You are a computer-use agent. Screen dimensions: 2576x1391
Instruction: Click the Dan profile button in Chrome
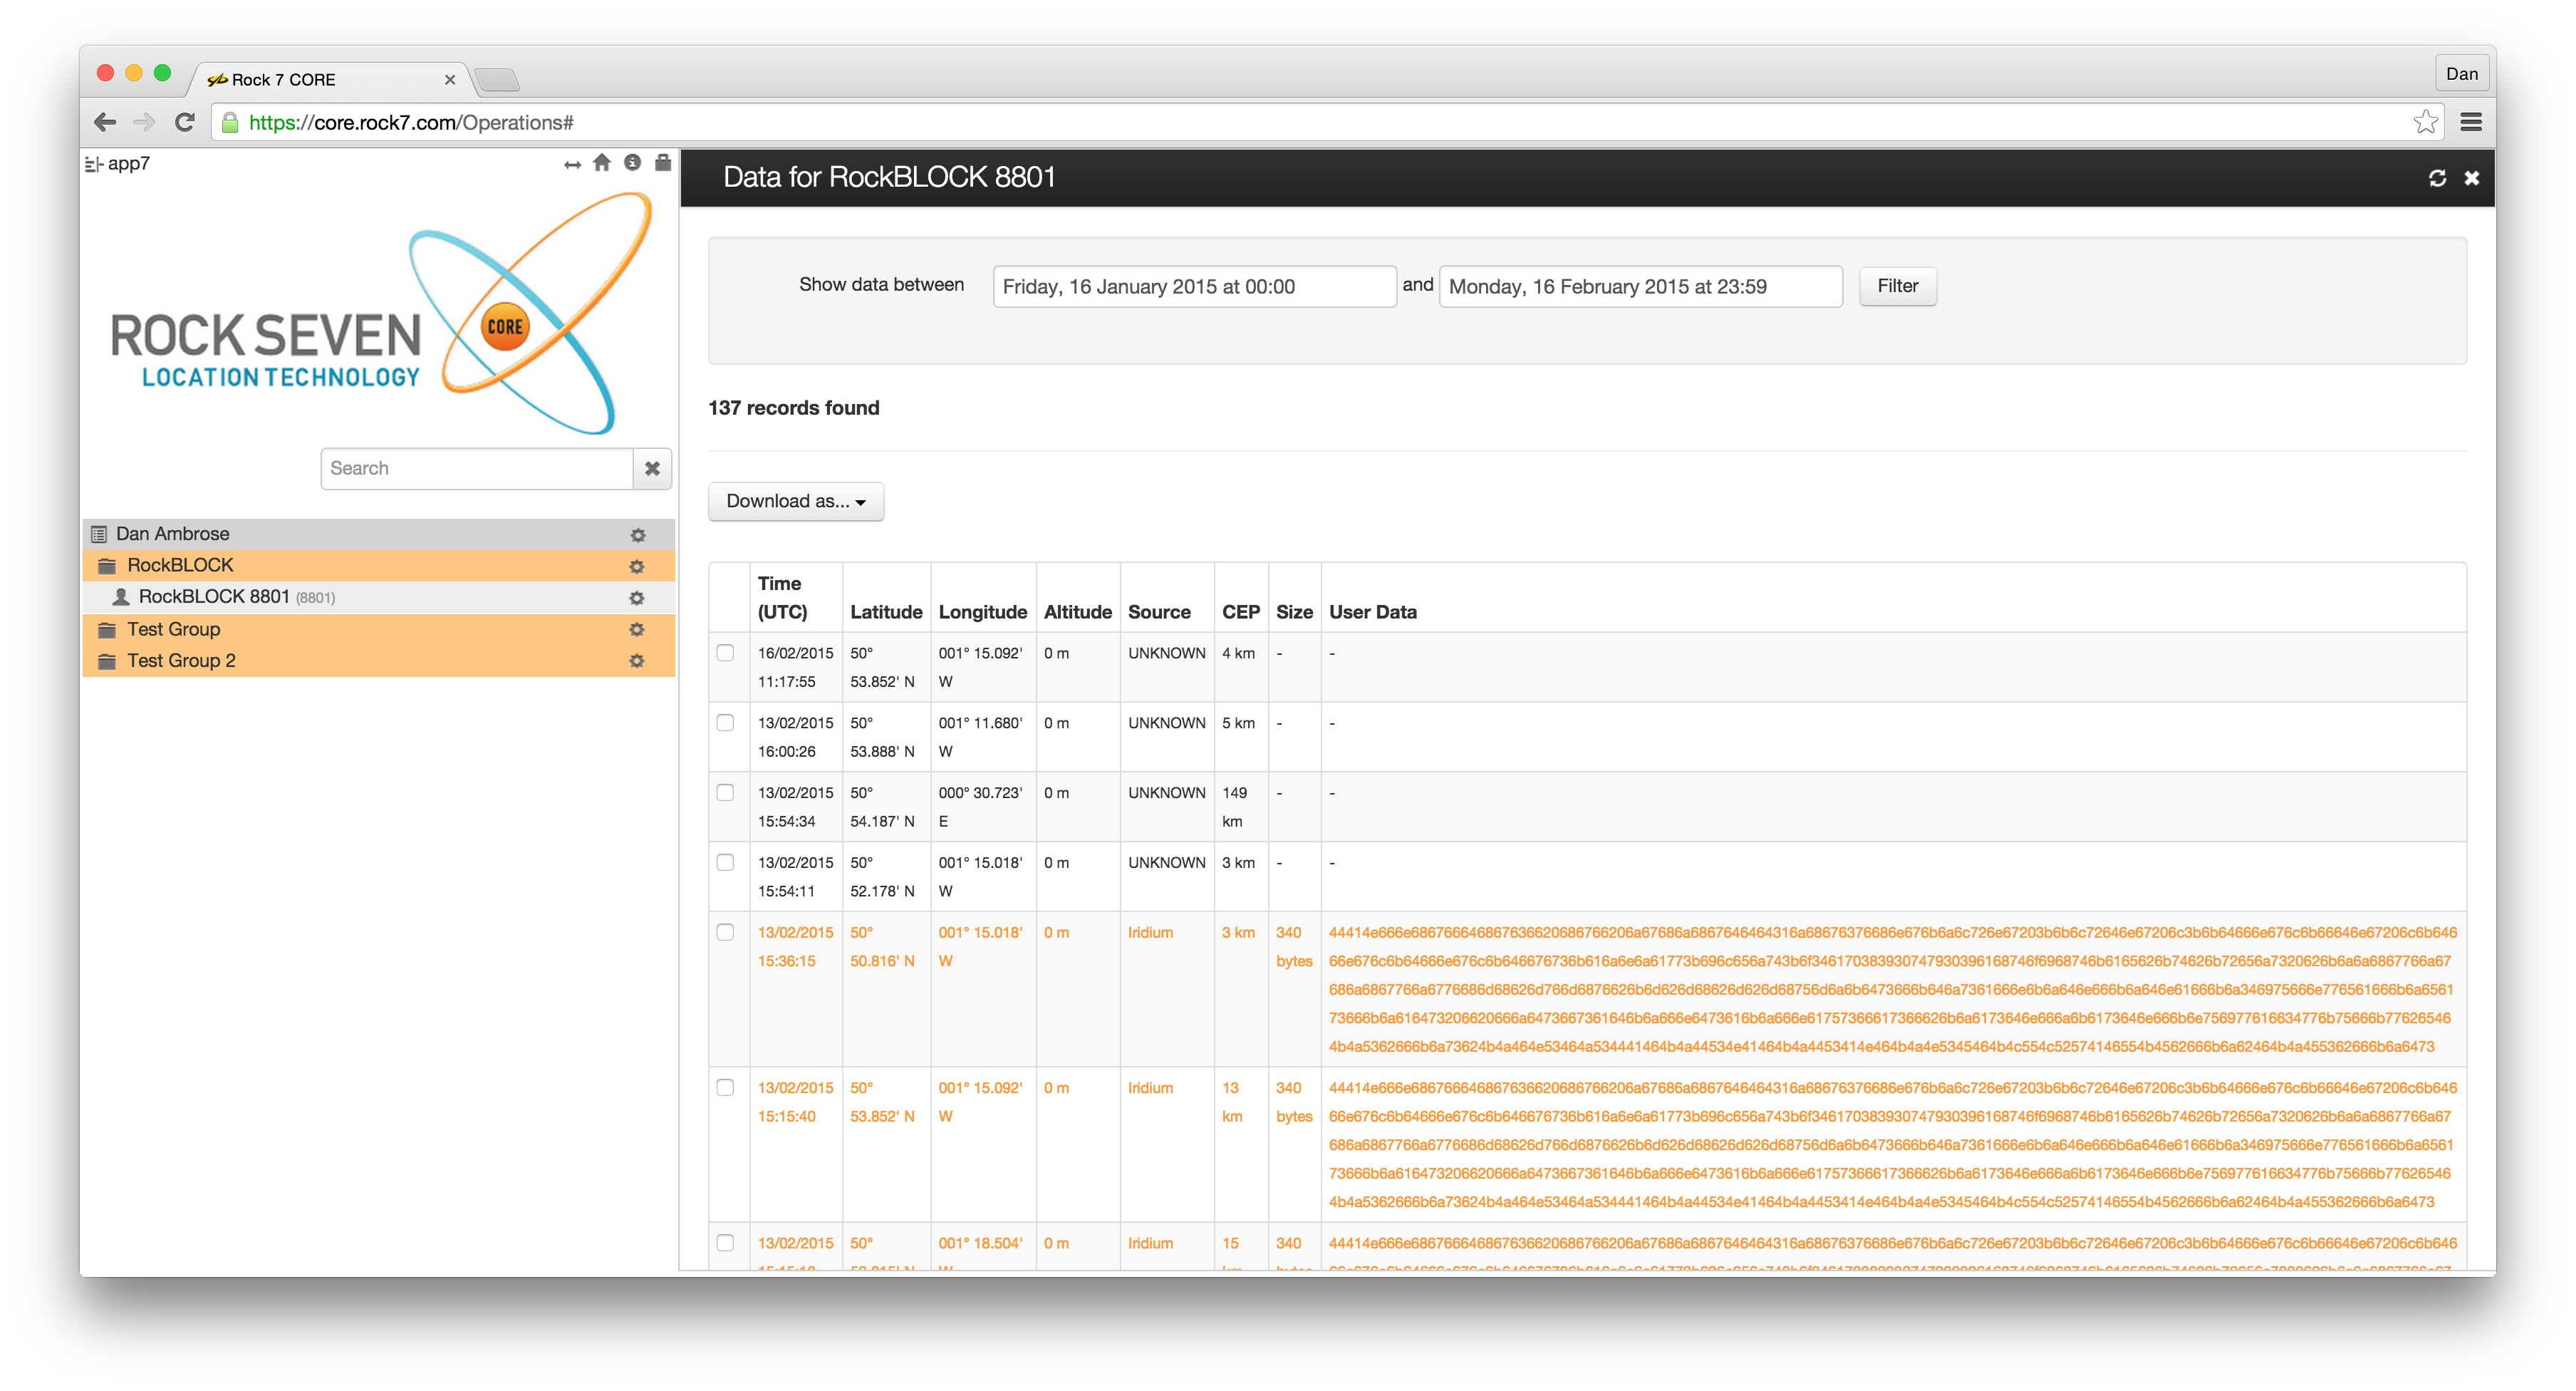2461,74
